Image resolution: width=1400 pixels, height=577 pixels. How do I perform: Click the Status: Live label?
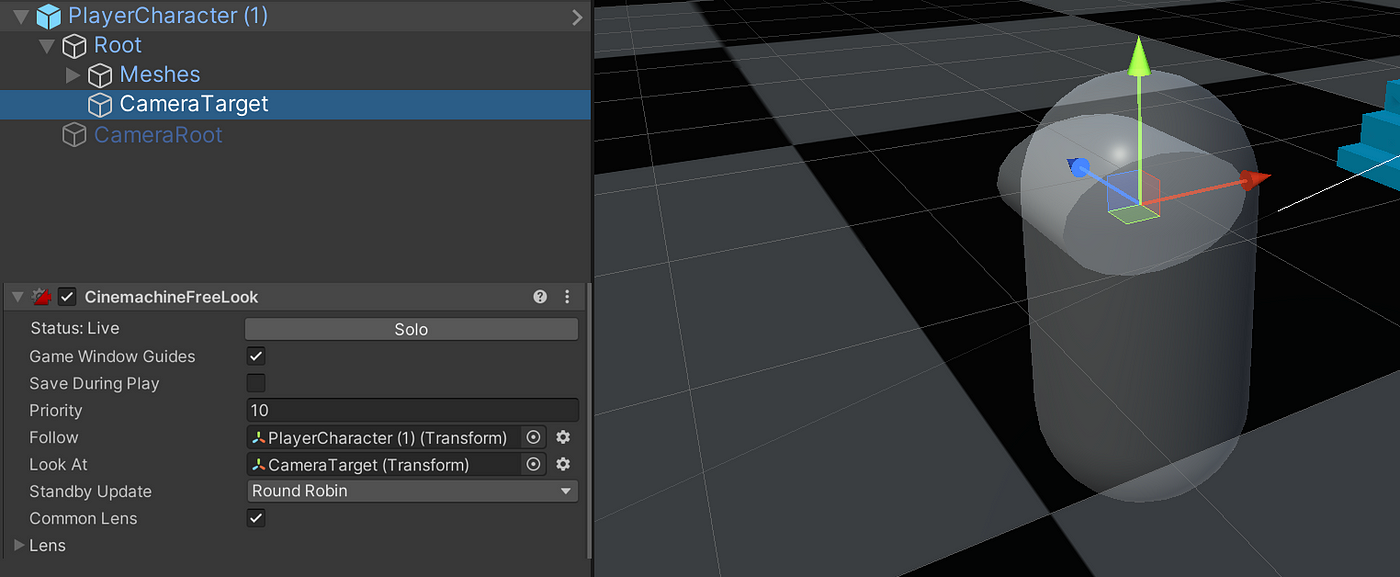coord(74,329)
